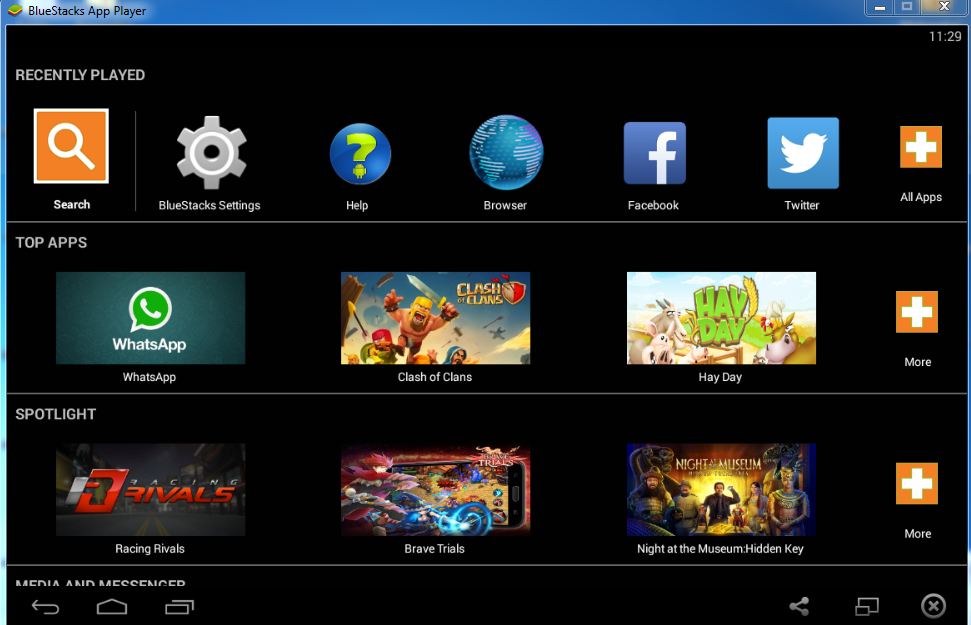Screen dimensions: 971x625
Task: Click the Hay Day caption
Action: point(720,377)
